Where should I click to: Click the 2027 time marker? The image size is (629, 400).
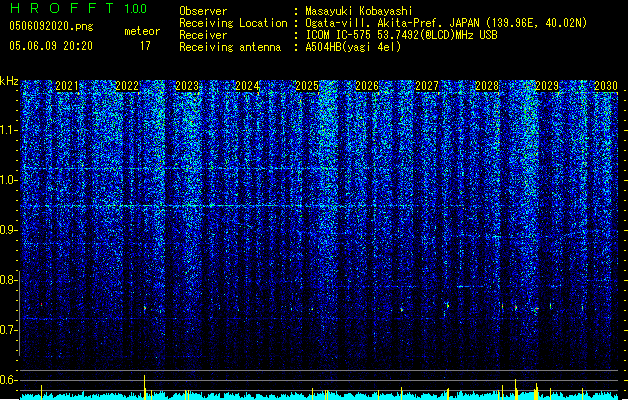[427, 86]
